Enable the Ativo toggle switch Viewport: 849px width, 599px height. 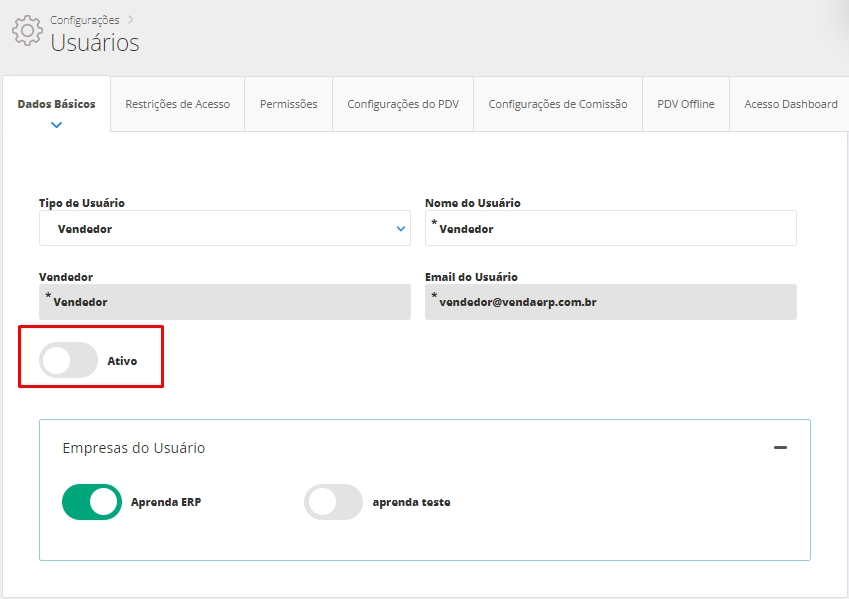pos(69,360)
